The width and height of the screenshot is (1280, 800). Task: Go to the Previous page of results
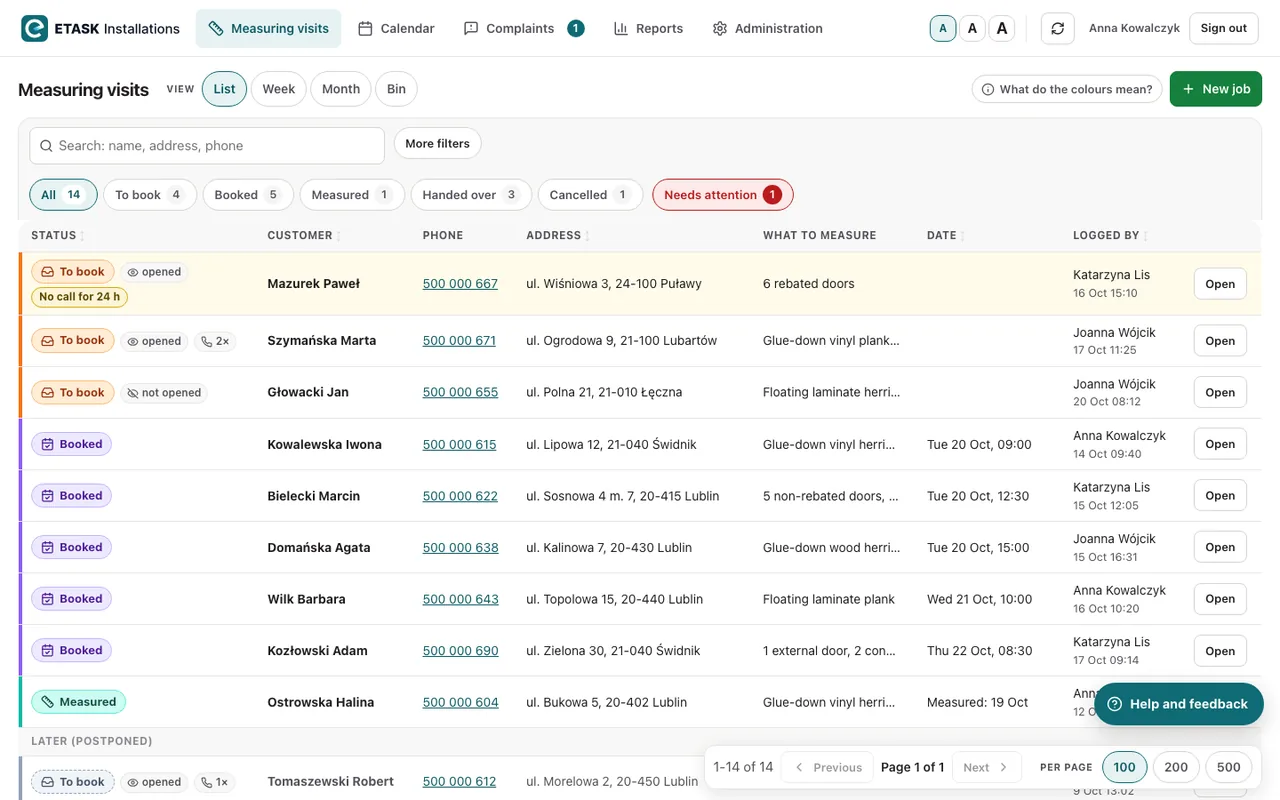click(x=828, y=767)
